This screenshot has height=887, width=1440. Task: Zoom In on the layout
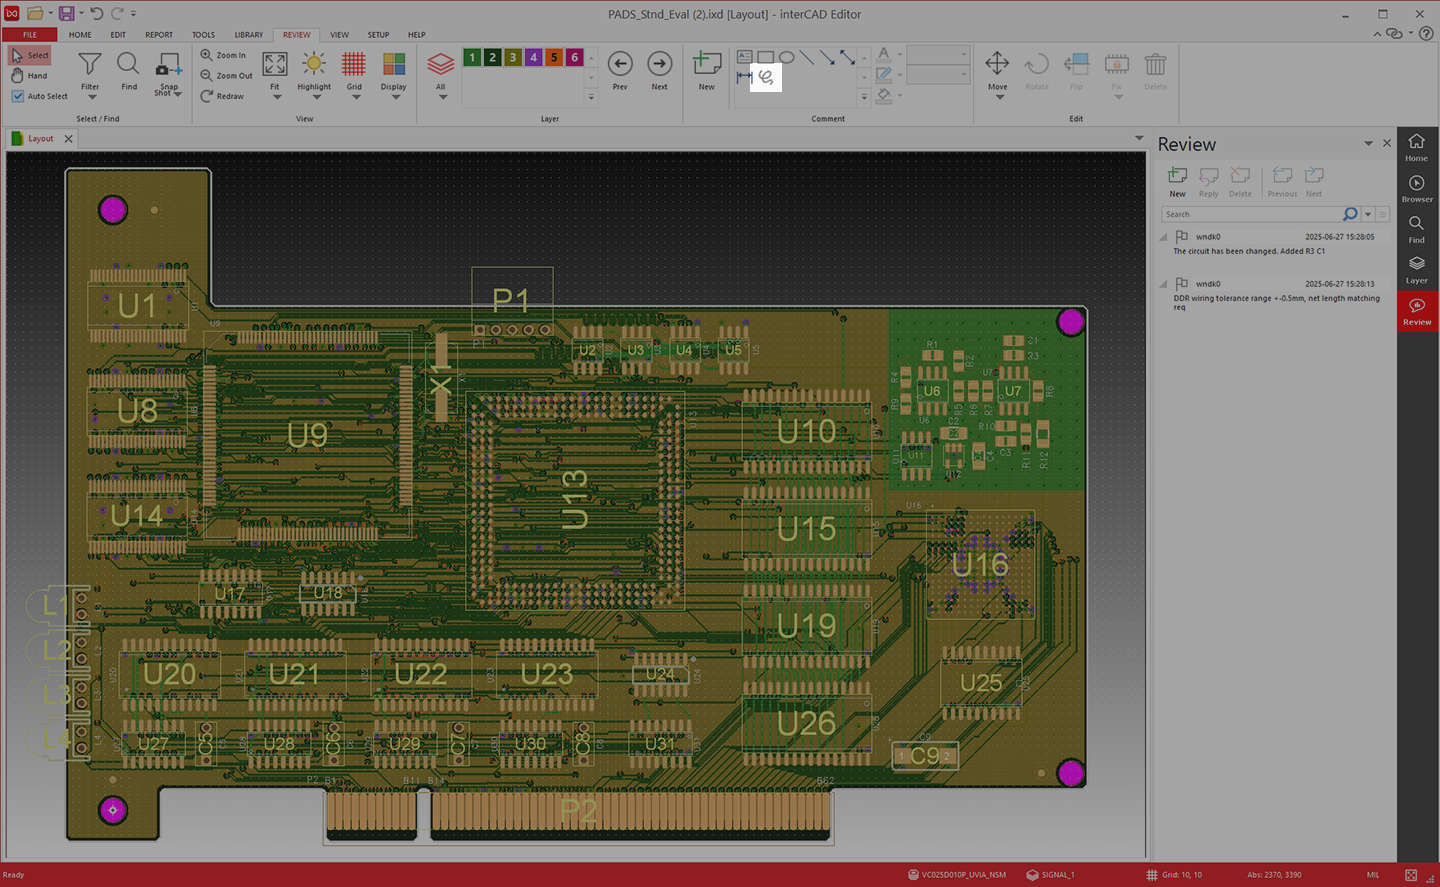[x=223, y=55]
